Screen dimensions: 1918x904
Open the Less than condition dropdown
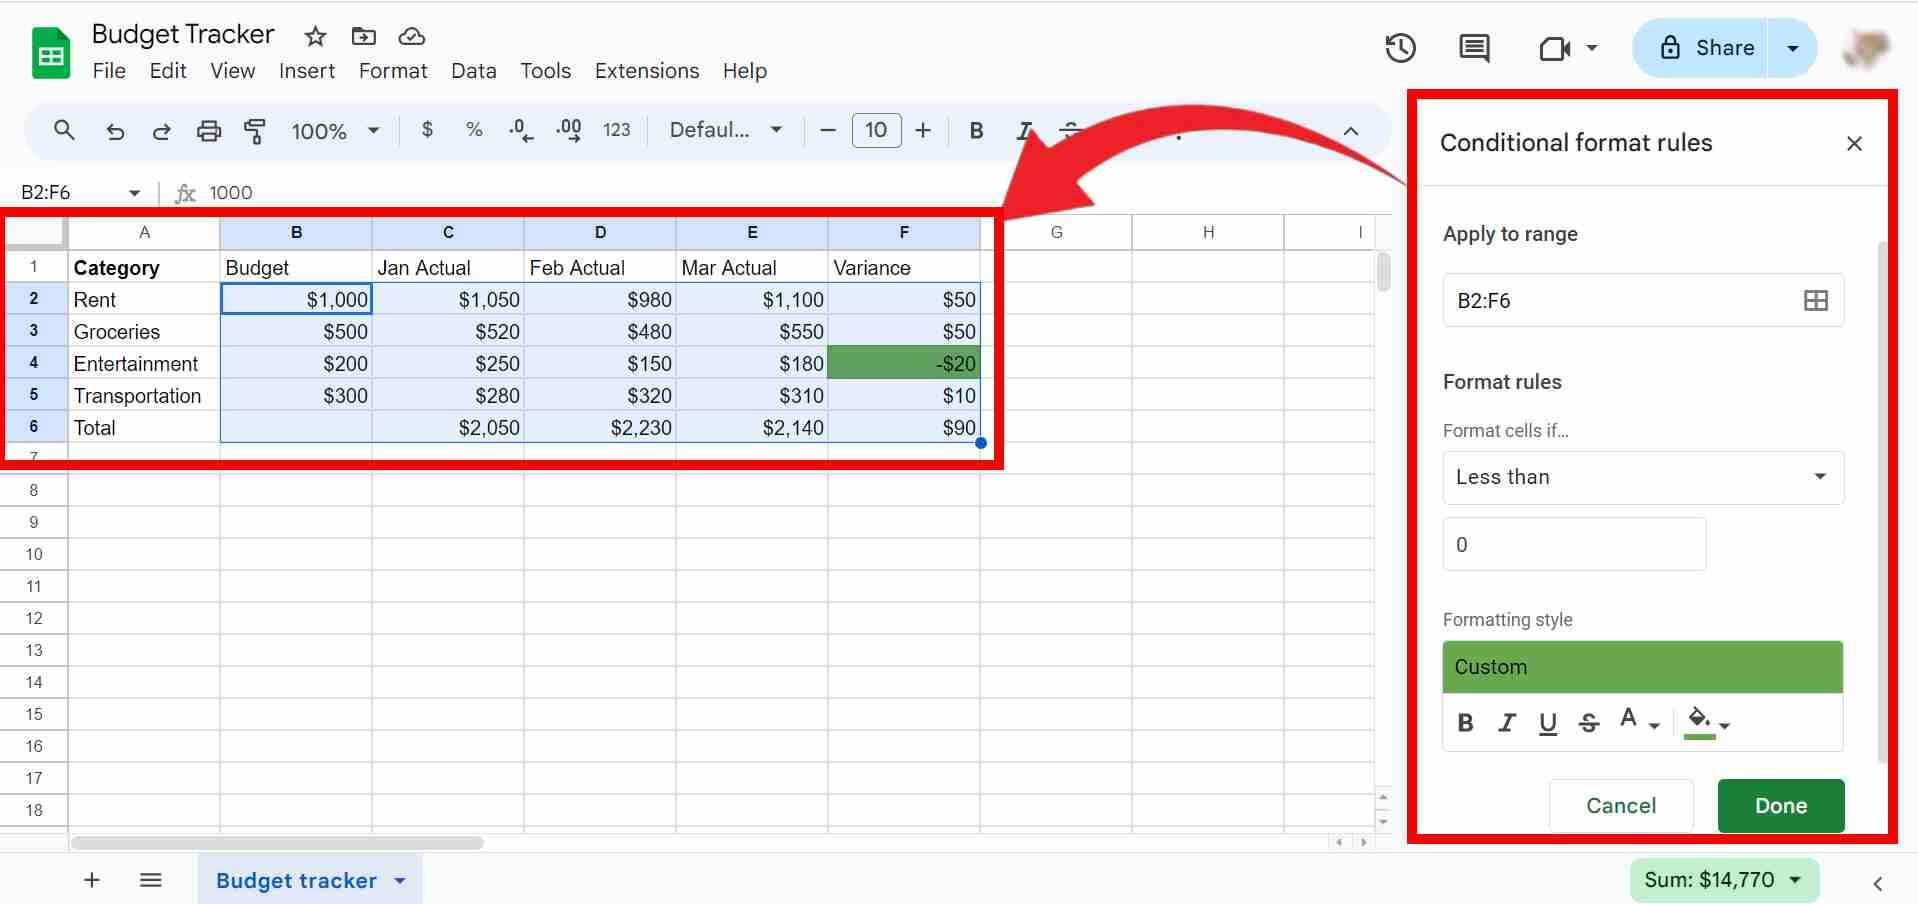(x=1641, y=477)
